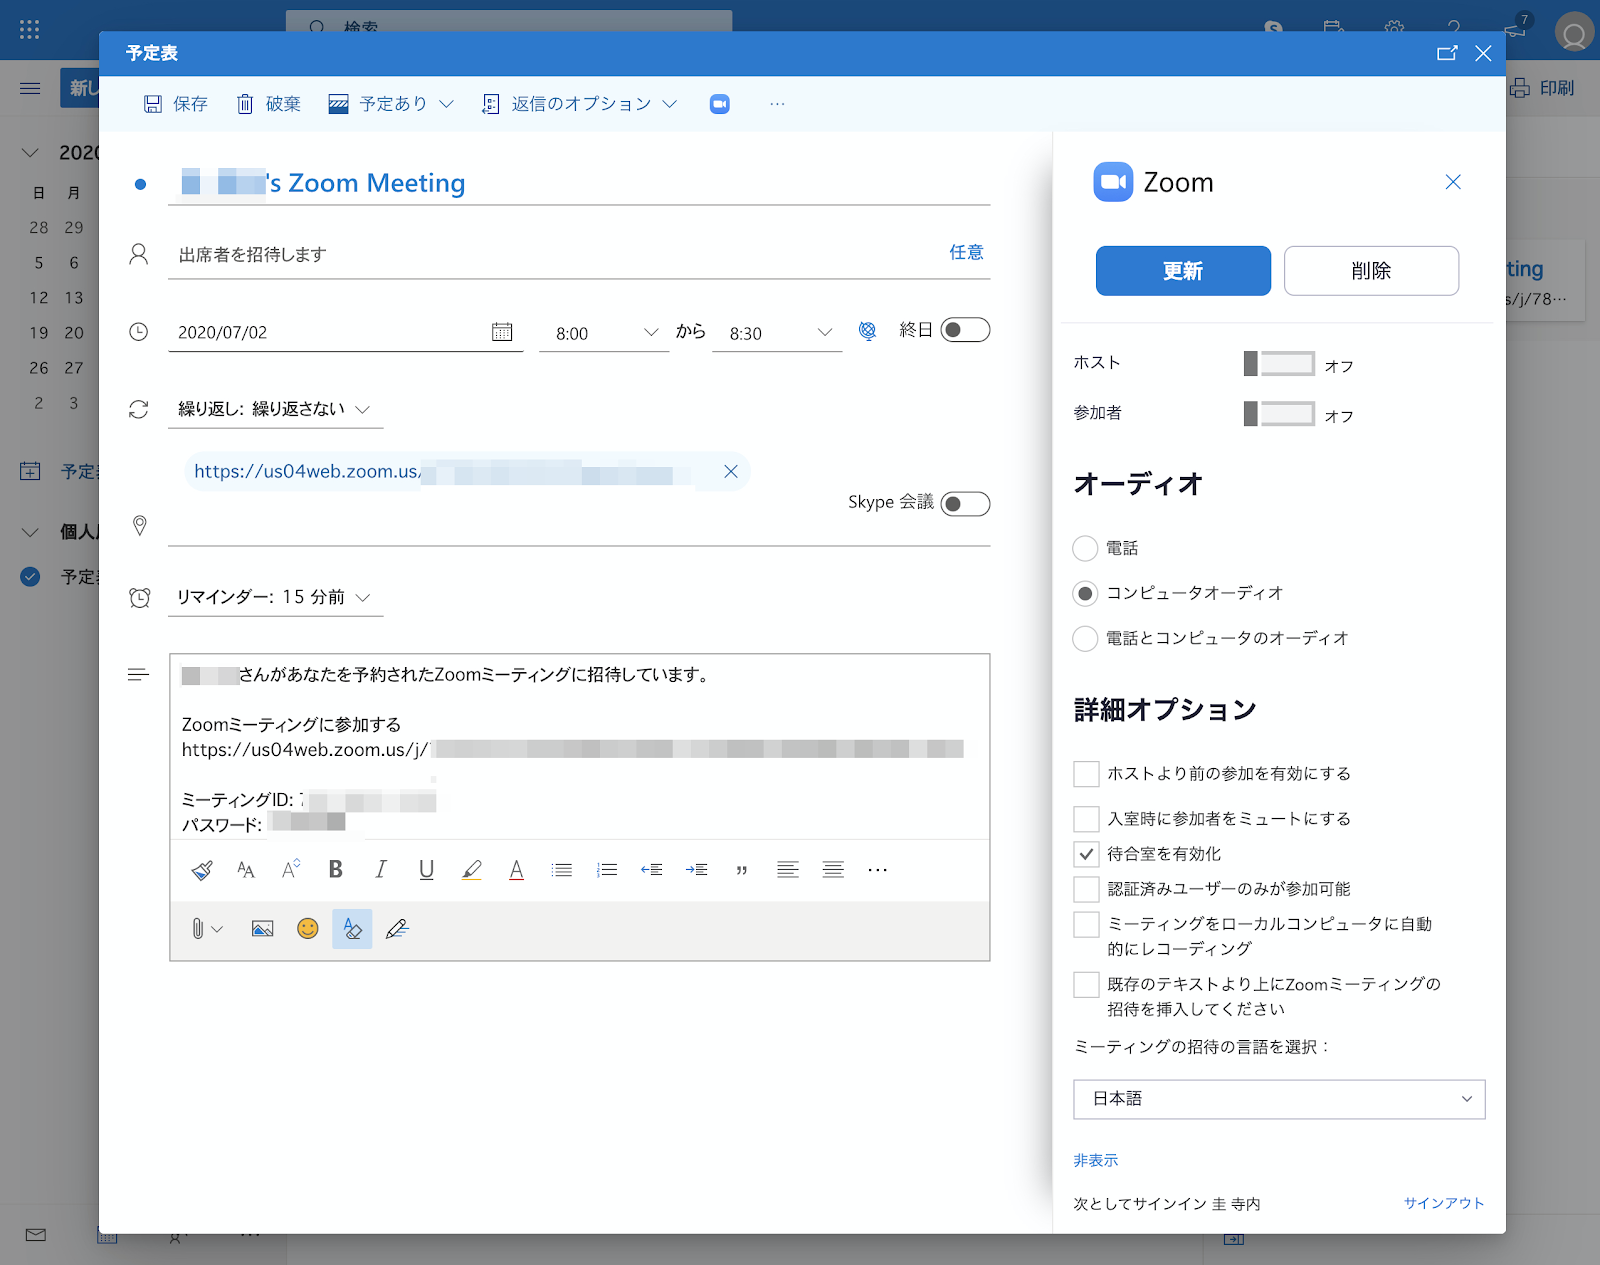Click the time zone globe icon
The height and width of the screenshot is (1265, 1600).
(x=868, y=331)
